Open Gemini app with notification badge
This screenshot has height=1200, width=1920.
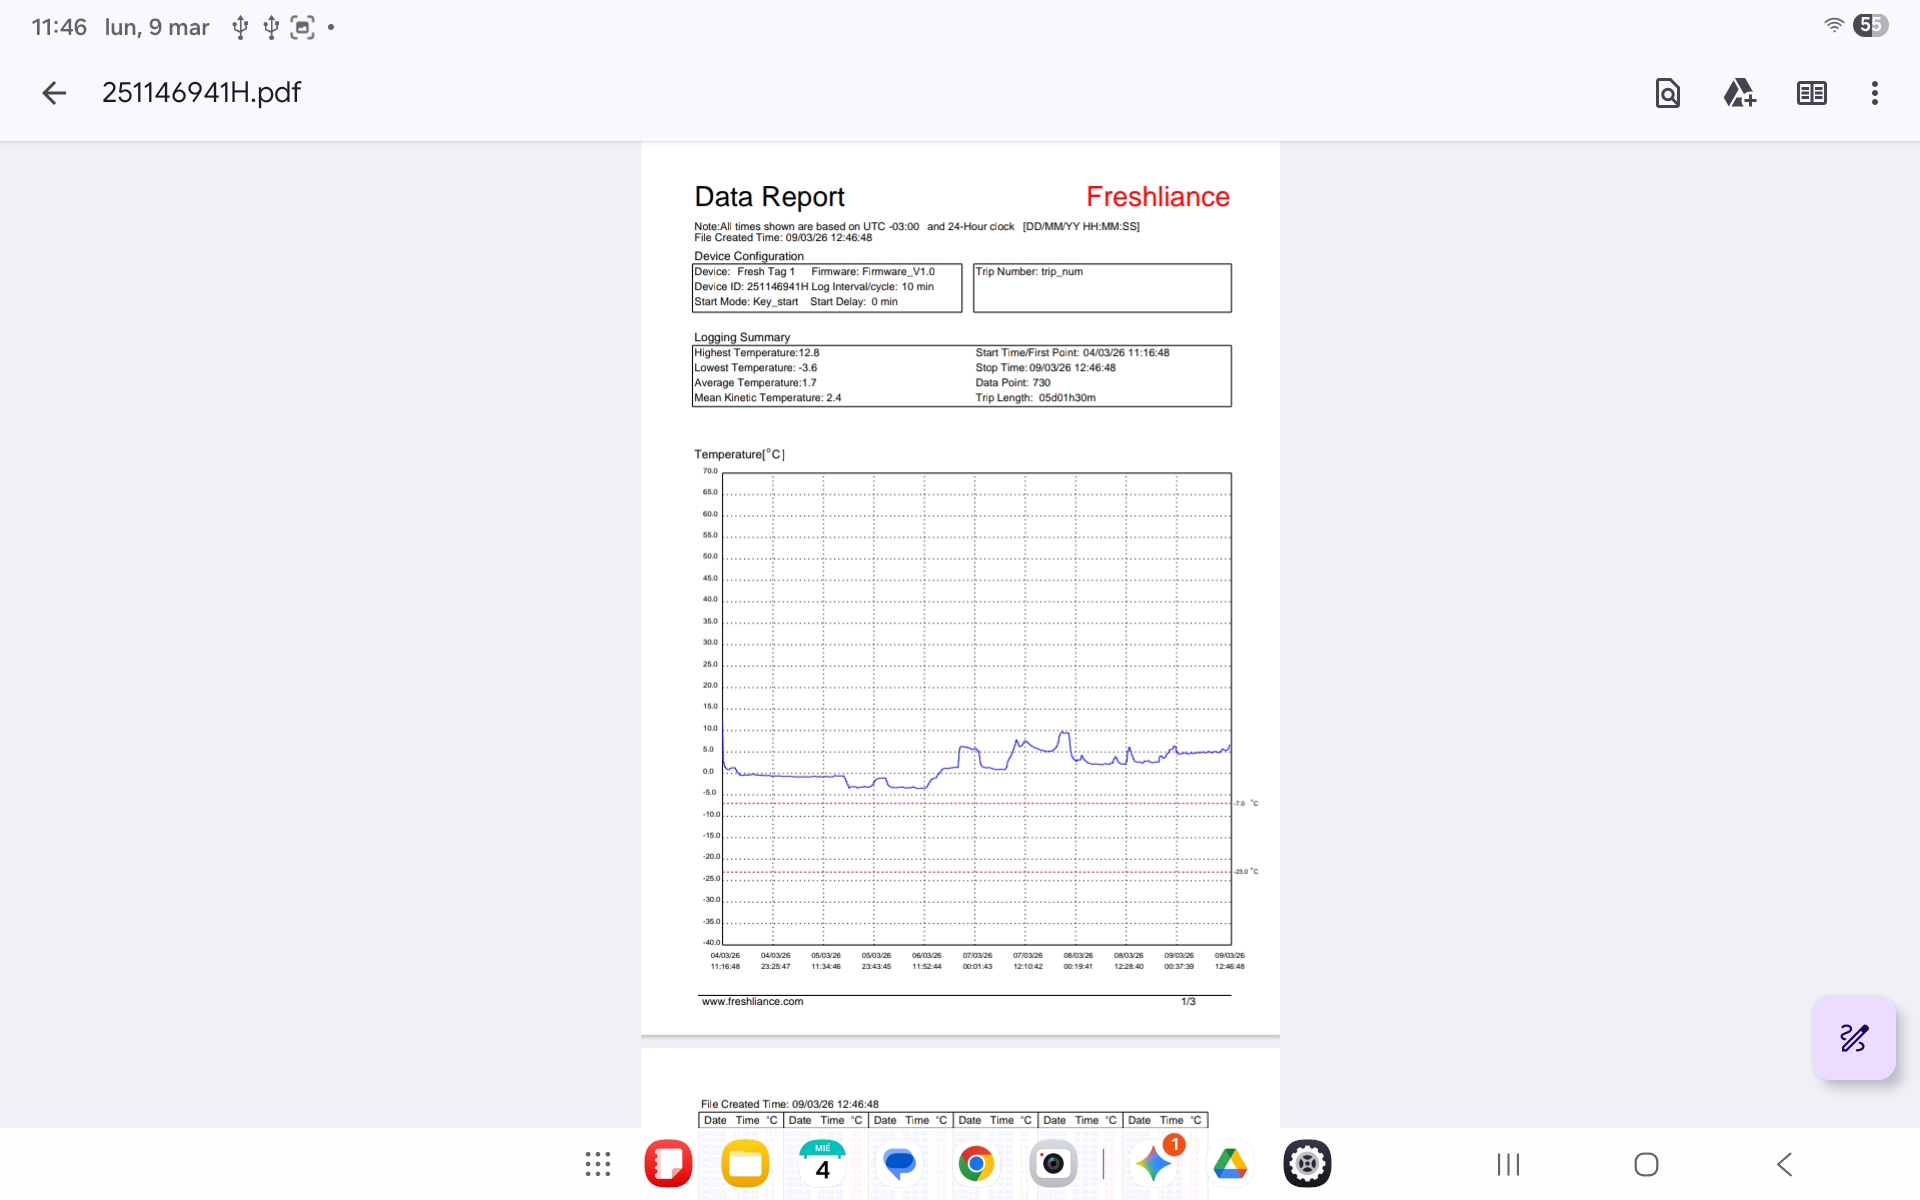(1154, 1164)
